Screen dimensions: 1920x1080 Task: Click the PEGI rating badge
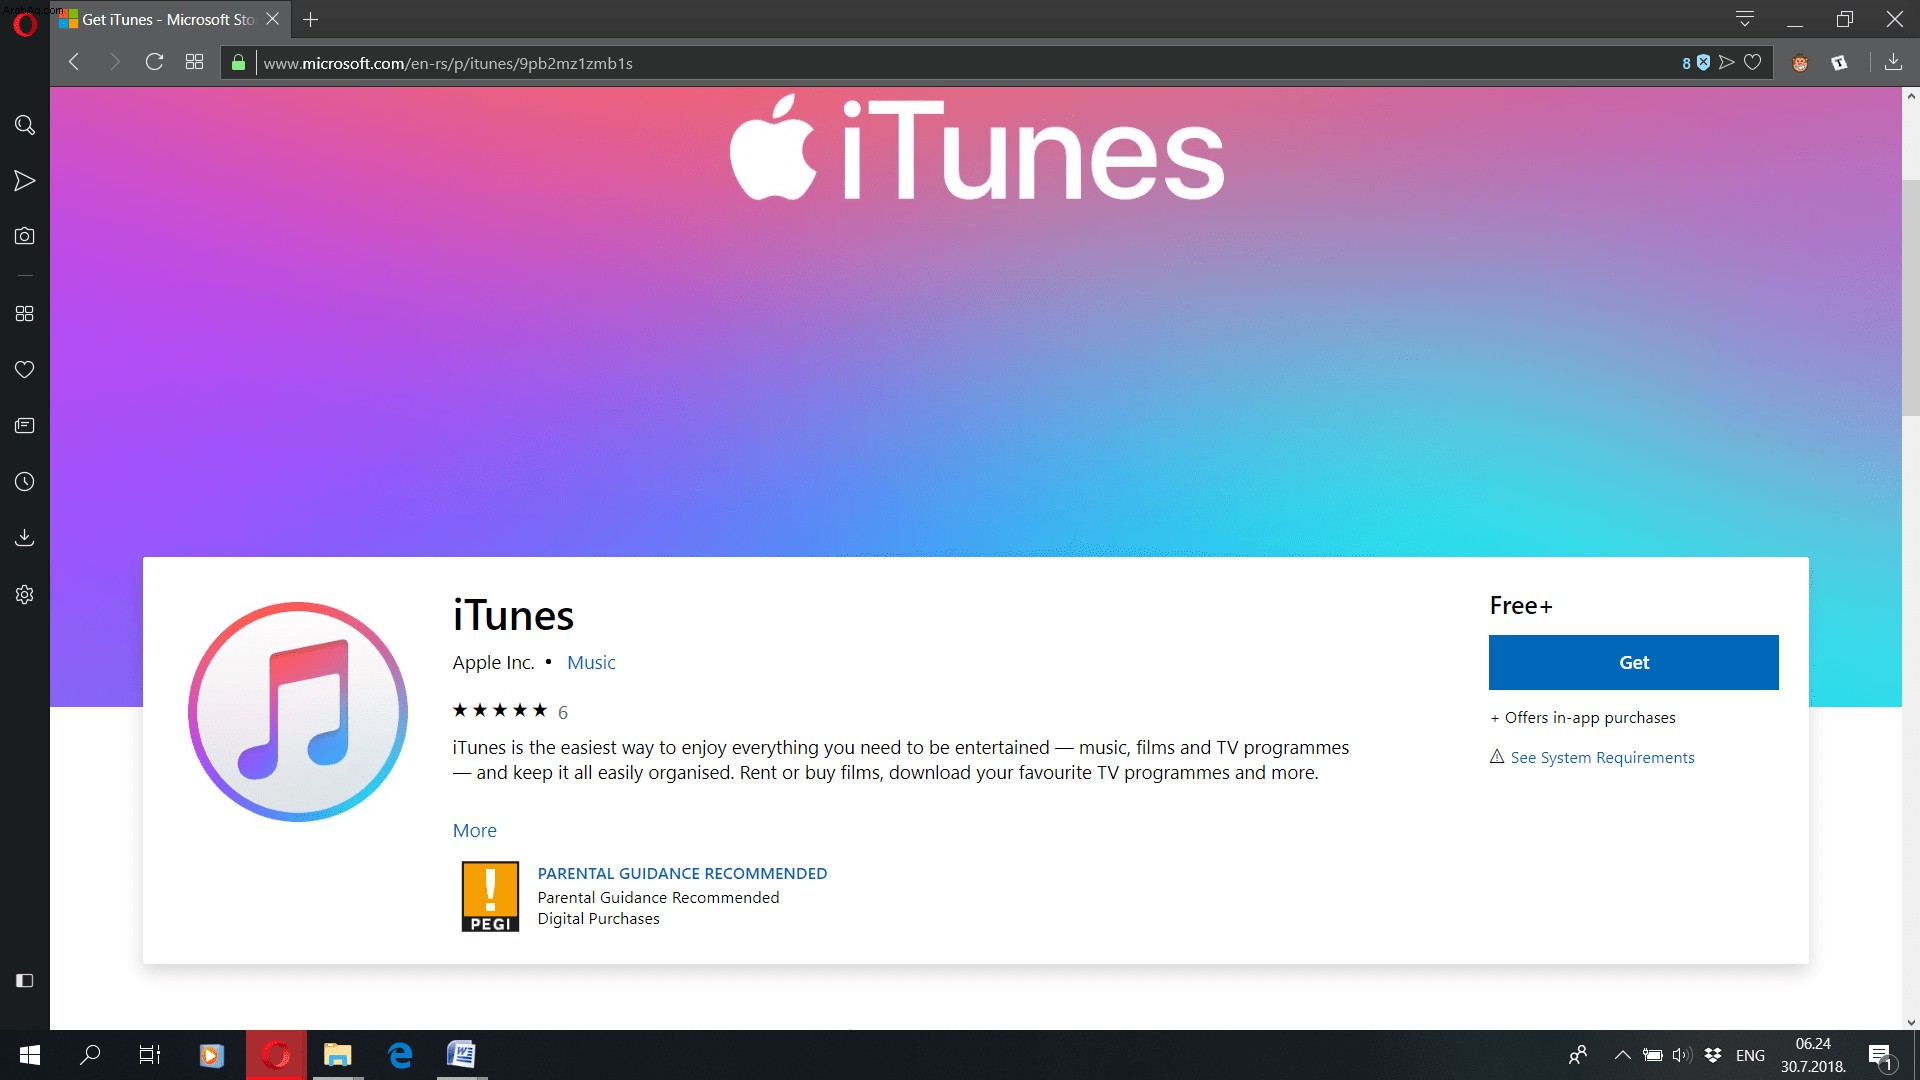(490, 897)
